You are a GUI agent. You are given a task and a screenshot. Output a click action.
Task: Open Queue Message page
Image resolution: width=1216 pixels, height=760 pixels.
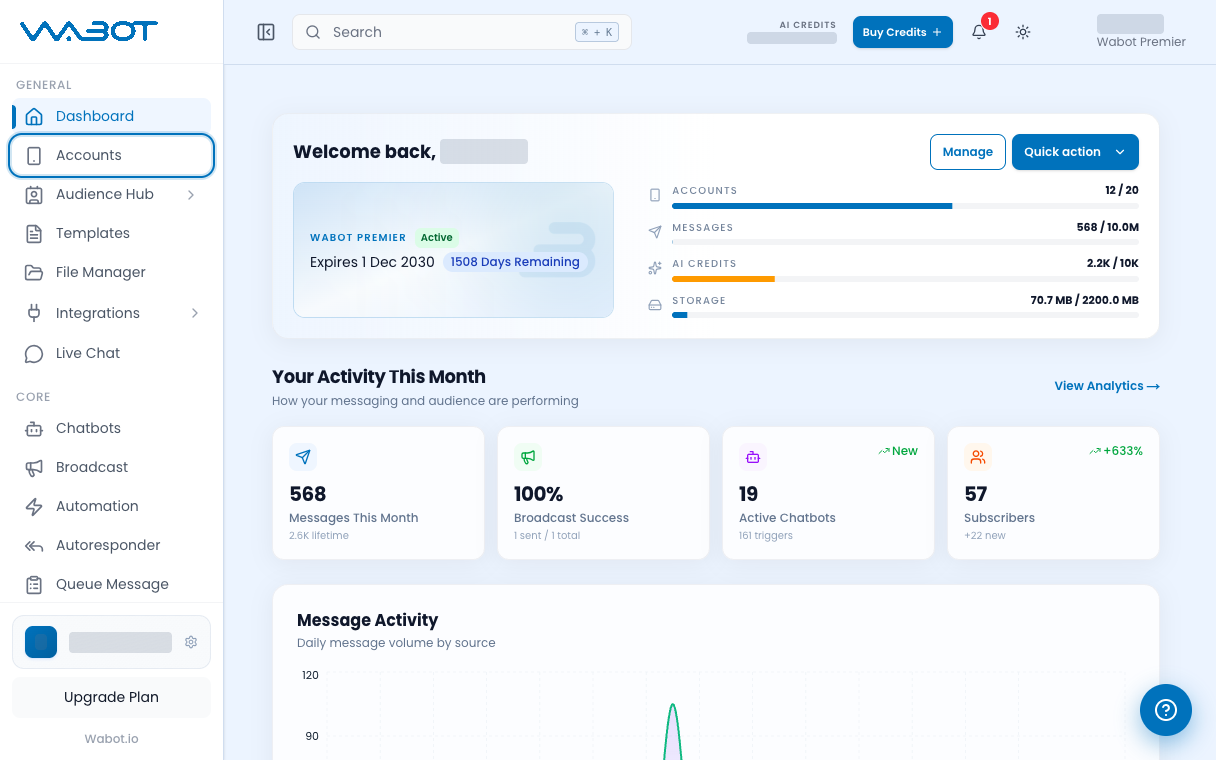[112, 584]
